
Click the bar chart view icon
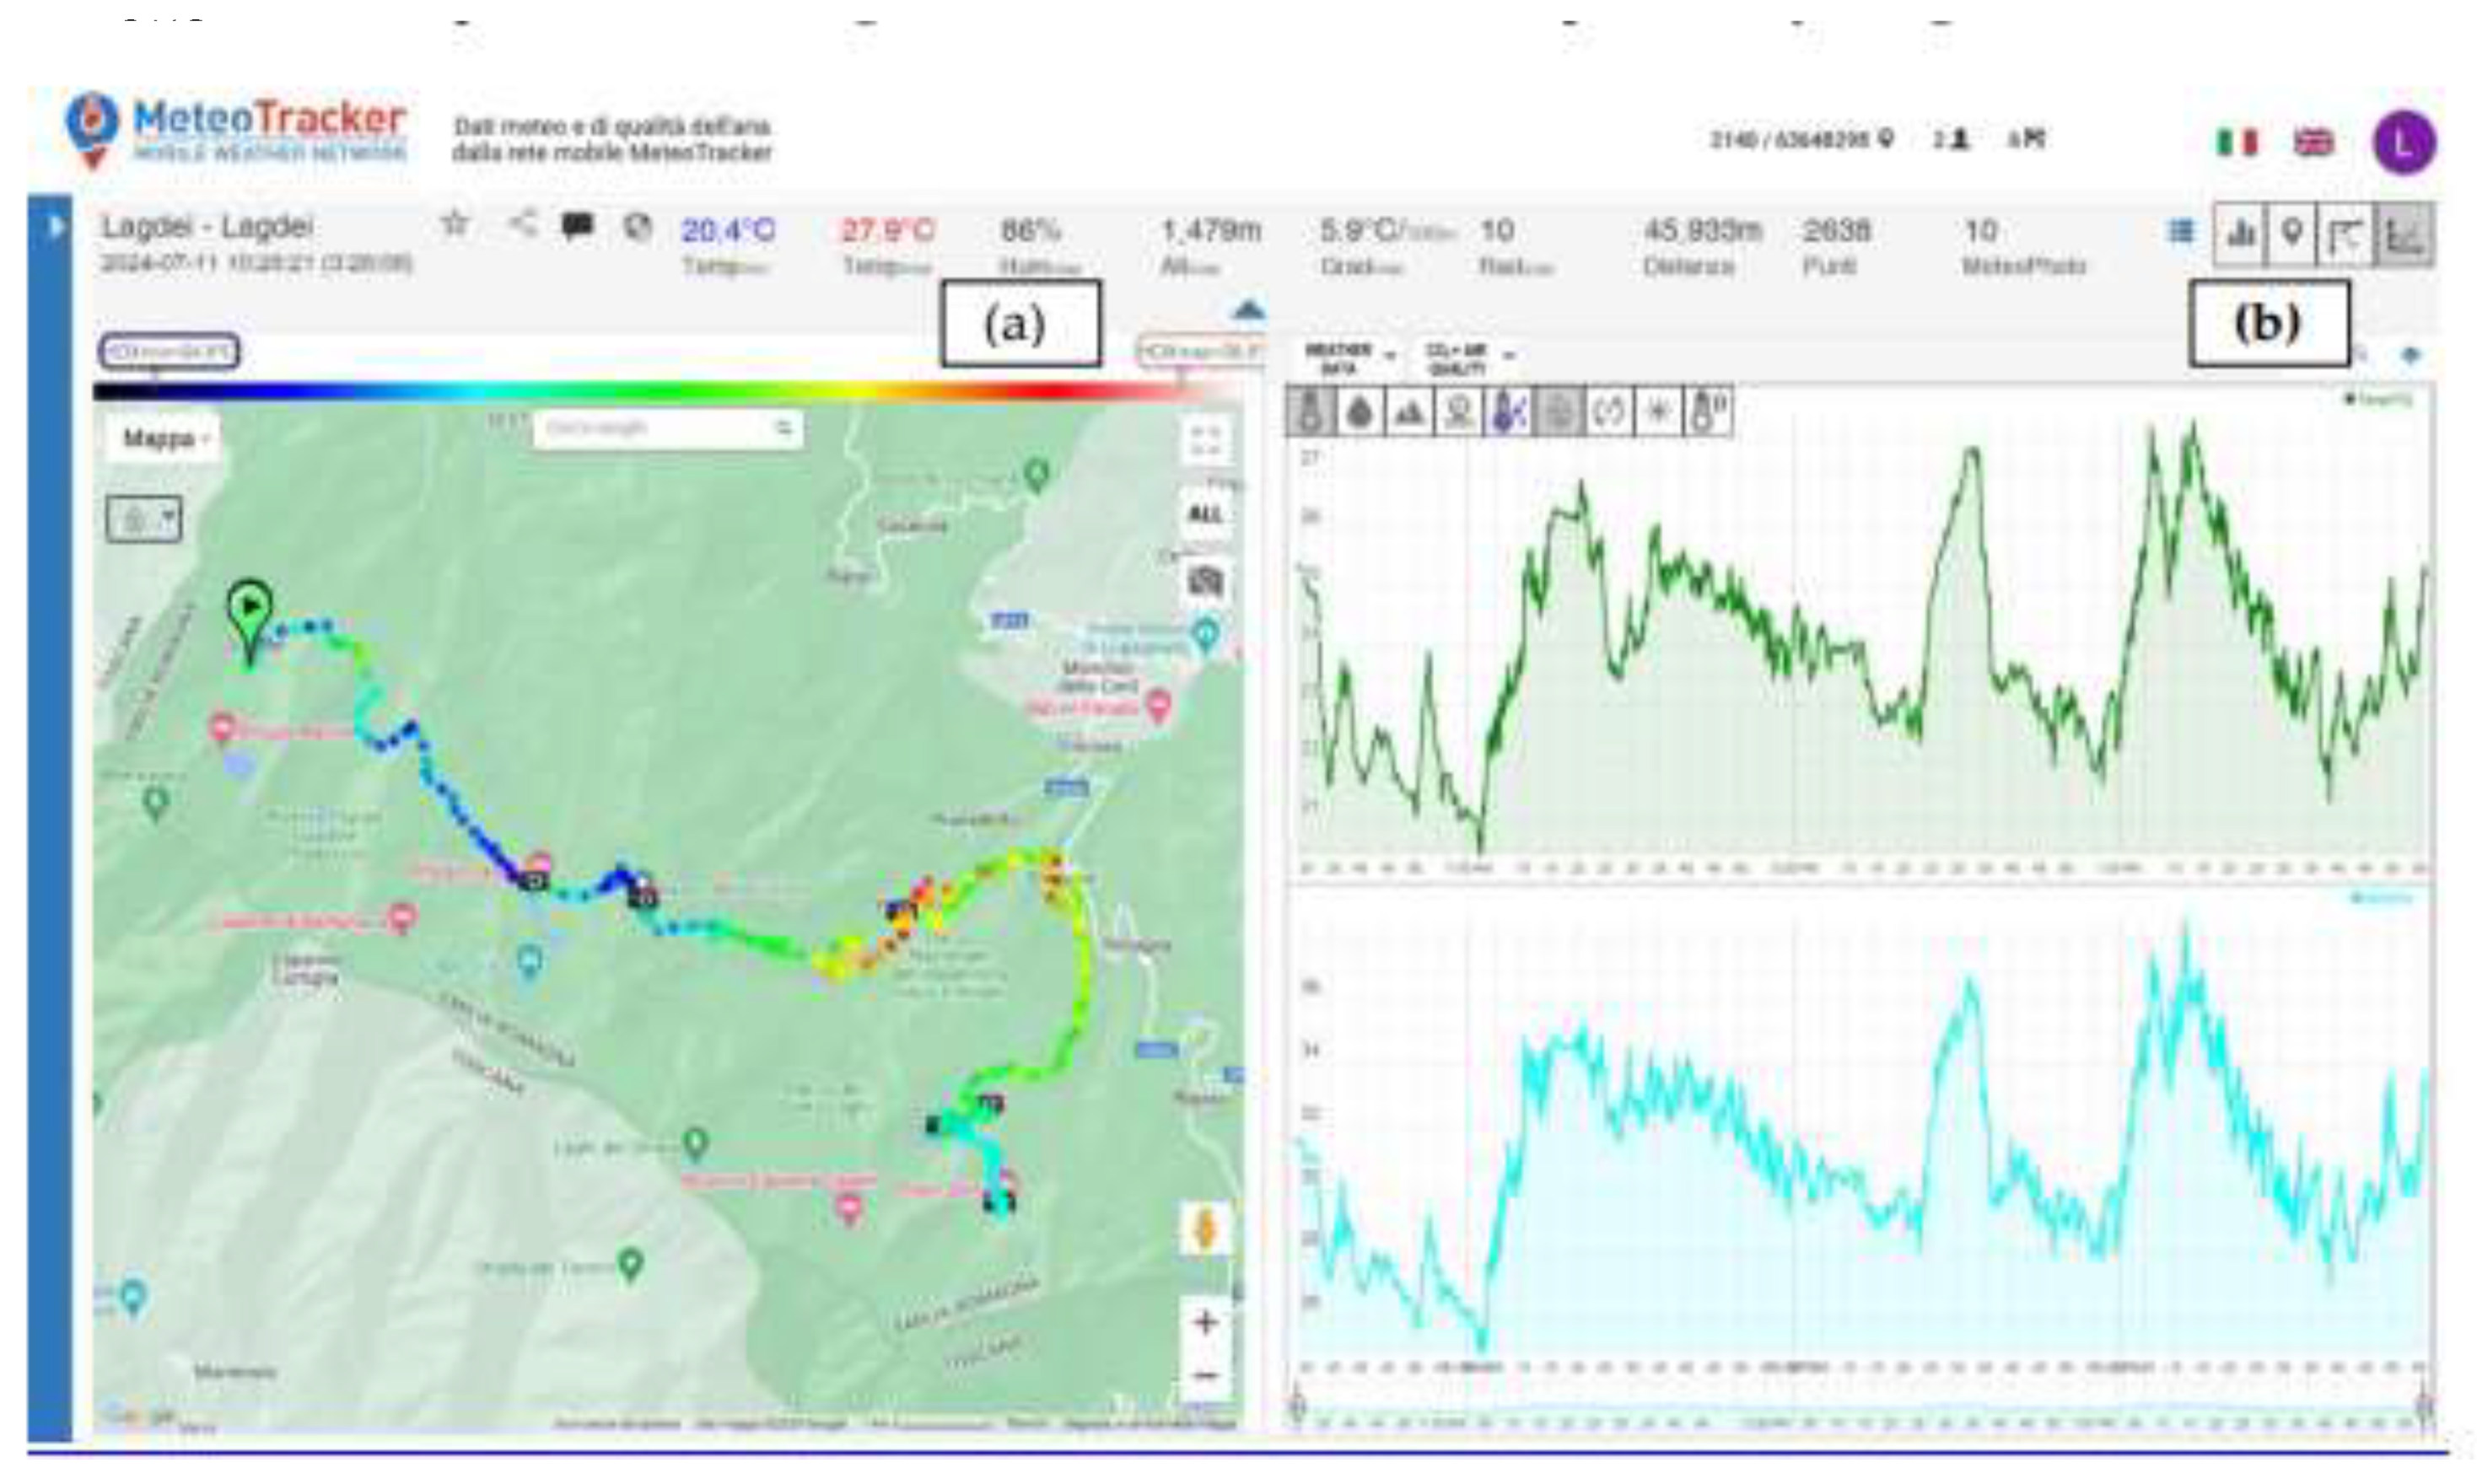(2241, 233)
